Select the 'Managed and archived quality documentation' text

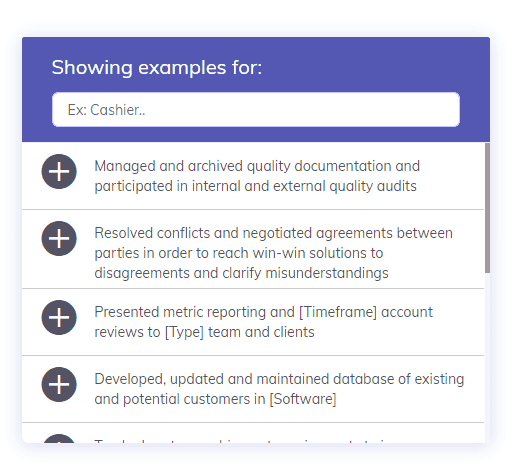click(257, 176)
